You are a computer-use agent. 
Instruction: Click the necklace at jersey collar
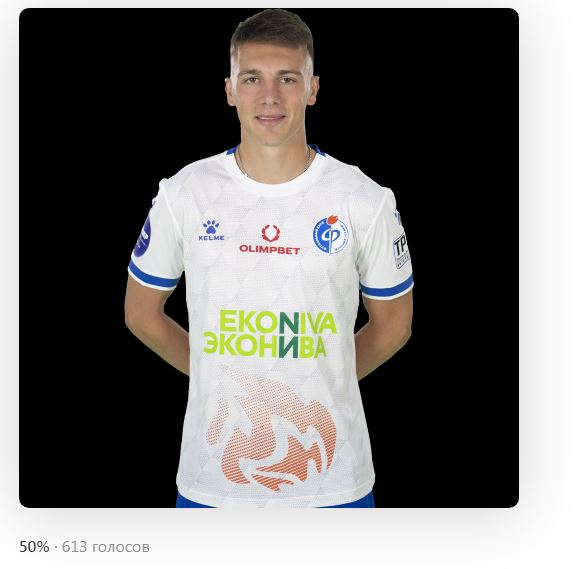[274, 163]
